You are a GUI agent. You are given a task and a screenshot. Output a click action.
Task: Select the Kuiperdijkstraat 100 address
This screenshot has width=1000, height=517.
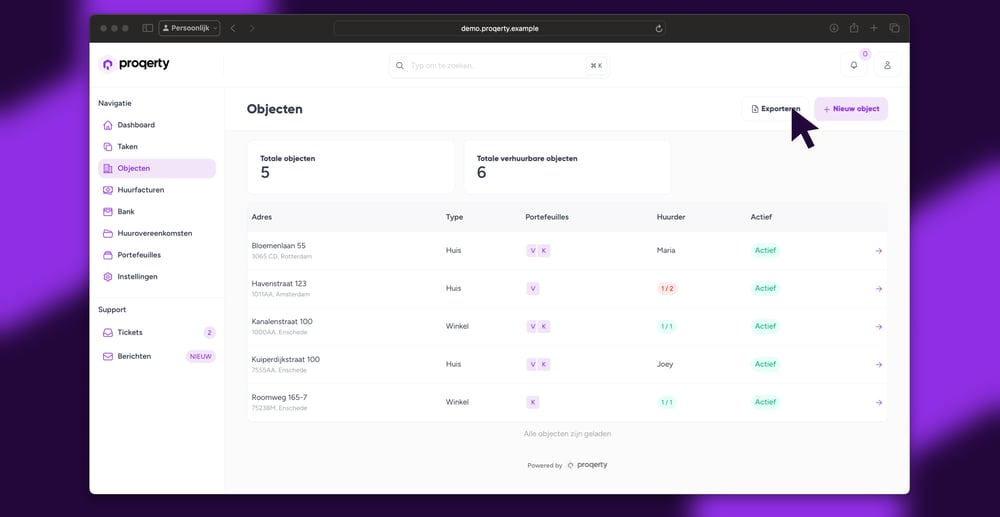point(286,360)
